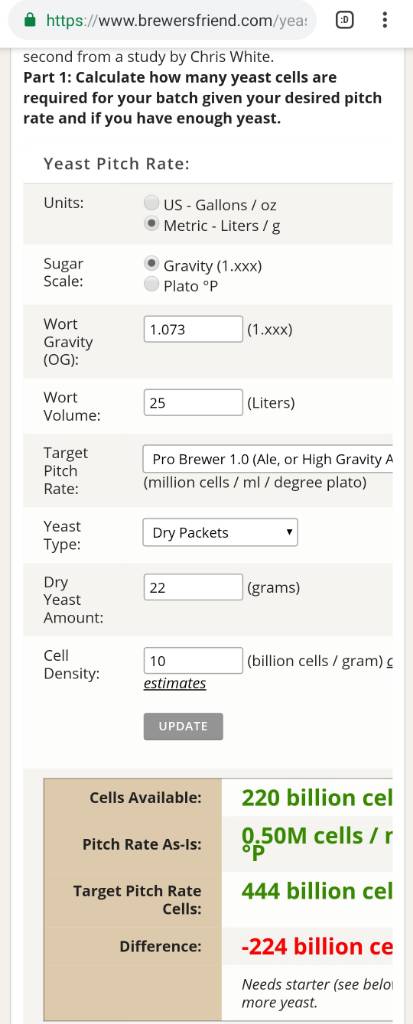Click the 444 billion target pitch cells value
This screenshot has width=413, height=1024.
pos(317,891)
